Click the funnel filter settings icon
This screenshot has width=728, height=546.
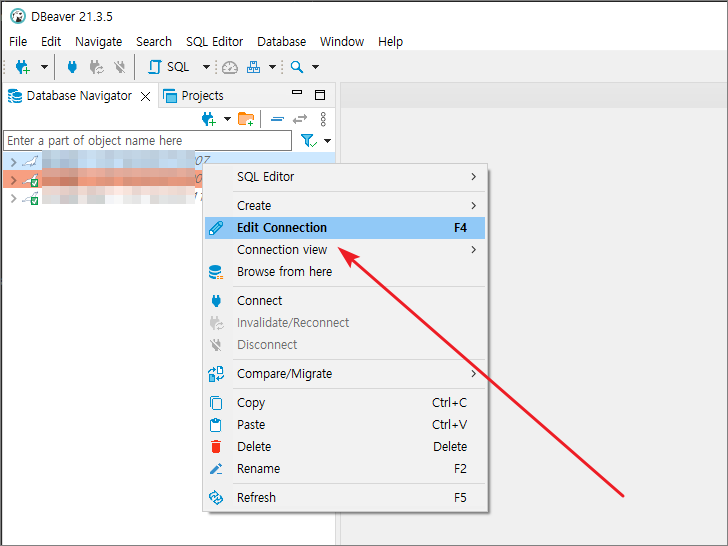[308, 141]
